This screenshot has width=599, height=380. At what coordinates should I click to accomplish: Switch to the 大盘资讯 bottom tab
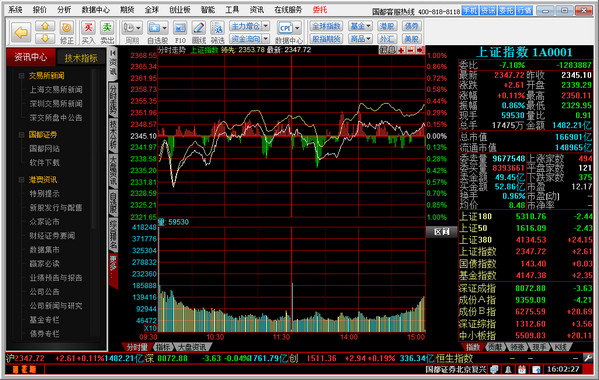click(x=192, y=347)
